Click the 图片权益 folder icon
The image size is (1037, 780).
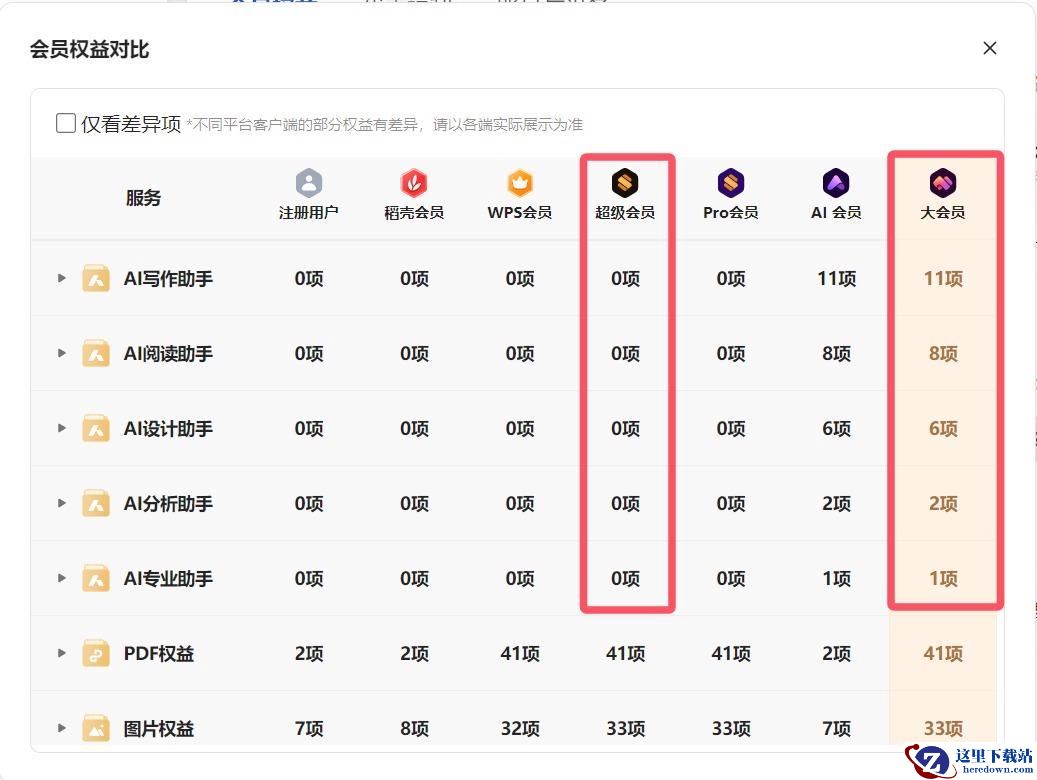(x=96, y=728)
